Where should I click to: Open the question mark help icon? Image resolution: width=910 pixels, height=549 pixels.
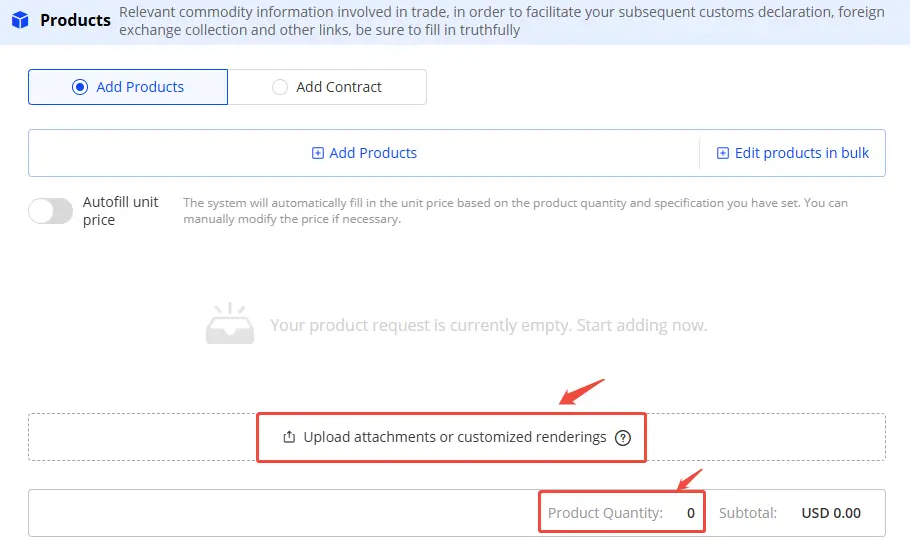click(x=623, y=437)
